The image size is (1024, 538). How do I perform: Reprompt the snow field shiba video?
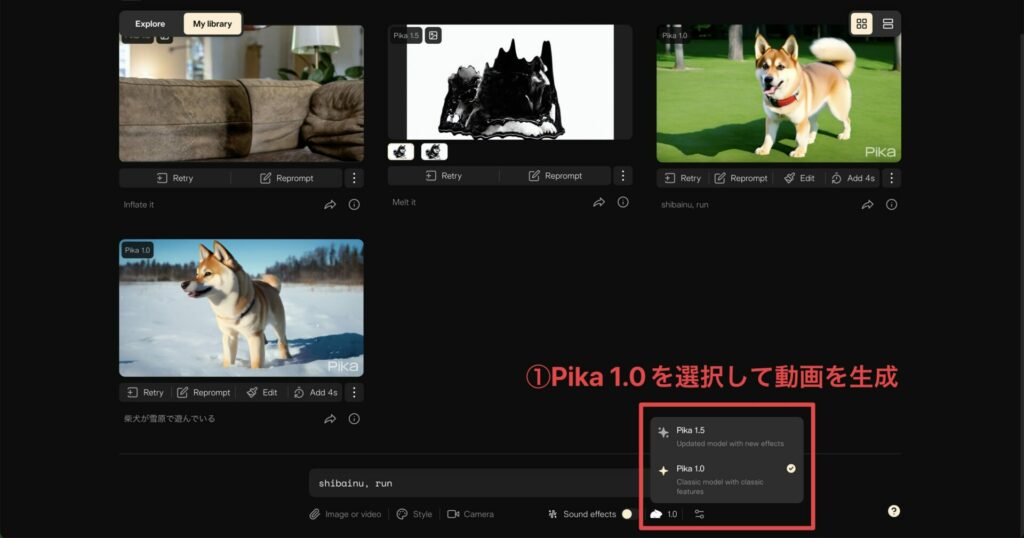[204, 392]
